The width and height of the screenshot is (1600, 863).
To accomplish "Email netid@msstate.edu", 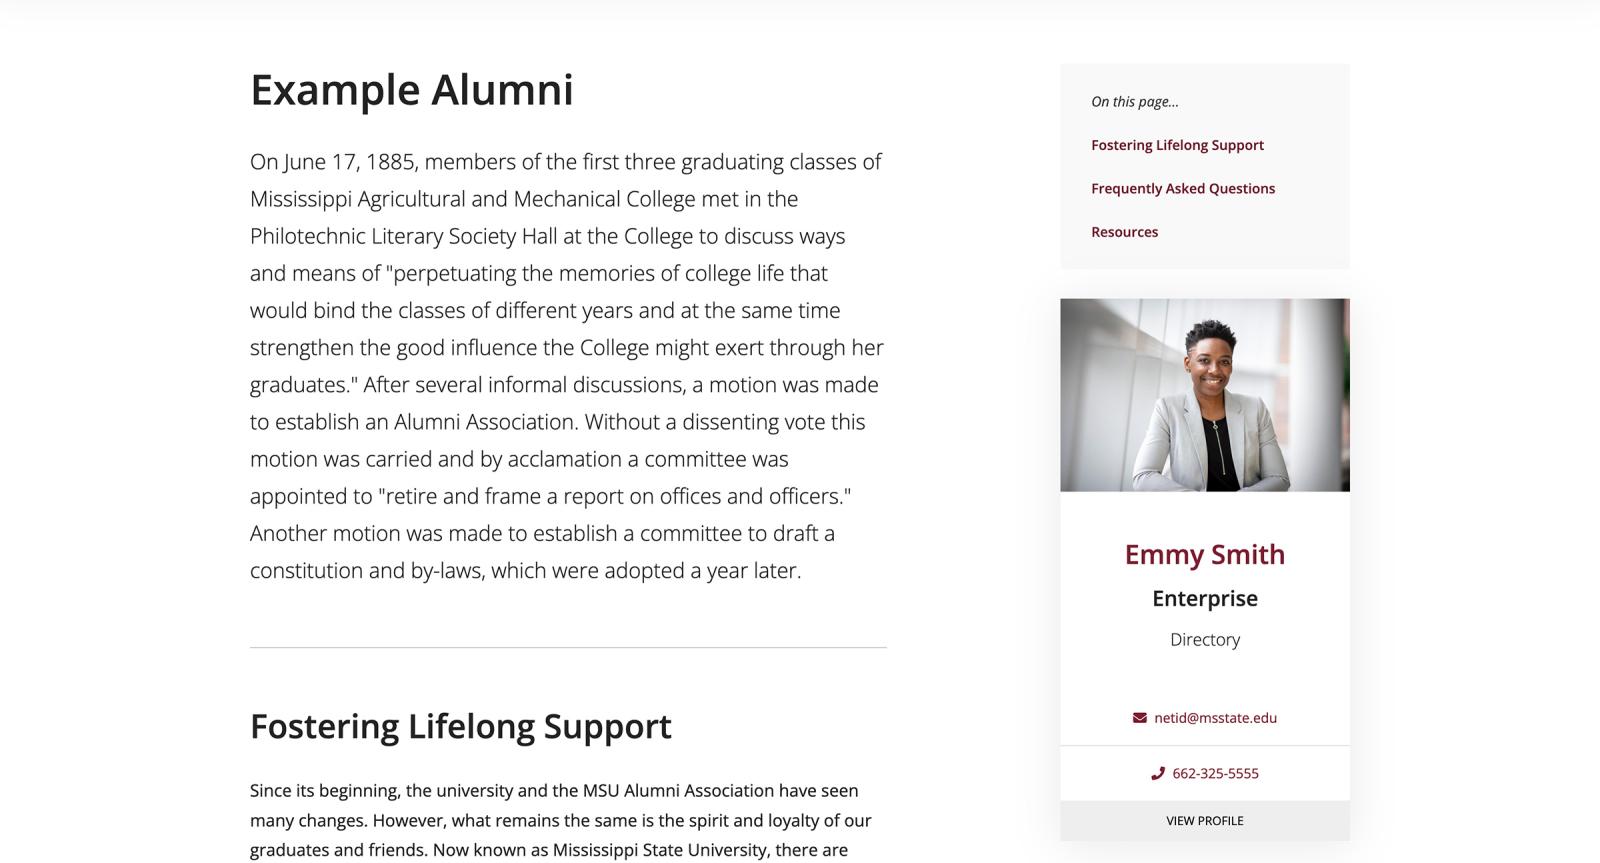I will tap(1215, 718).
